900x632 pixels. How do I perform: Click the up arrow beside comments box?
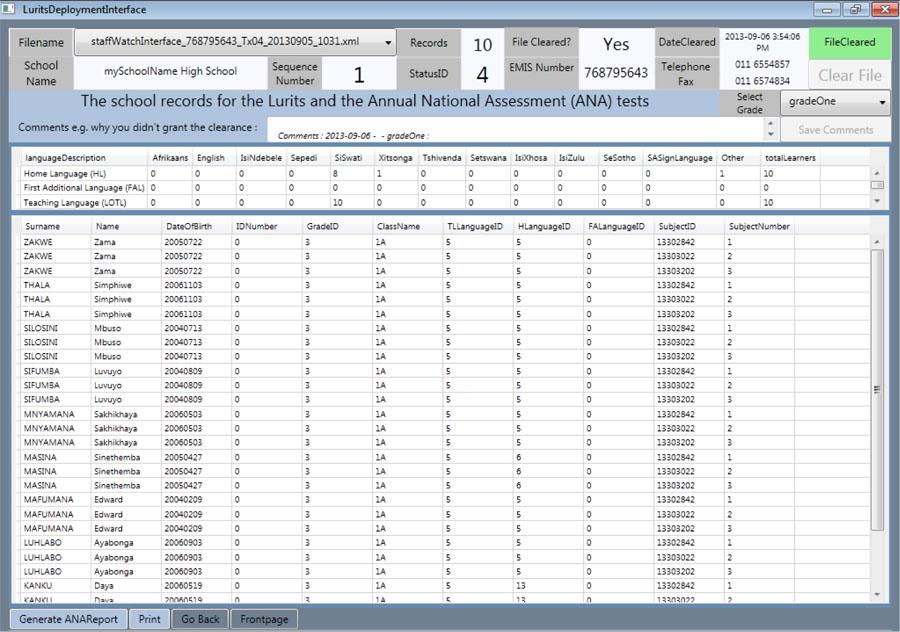click(770, 123)
